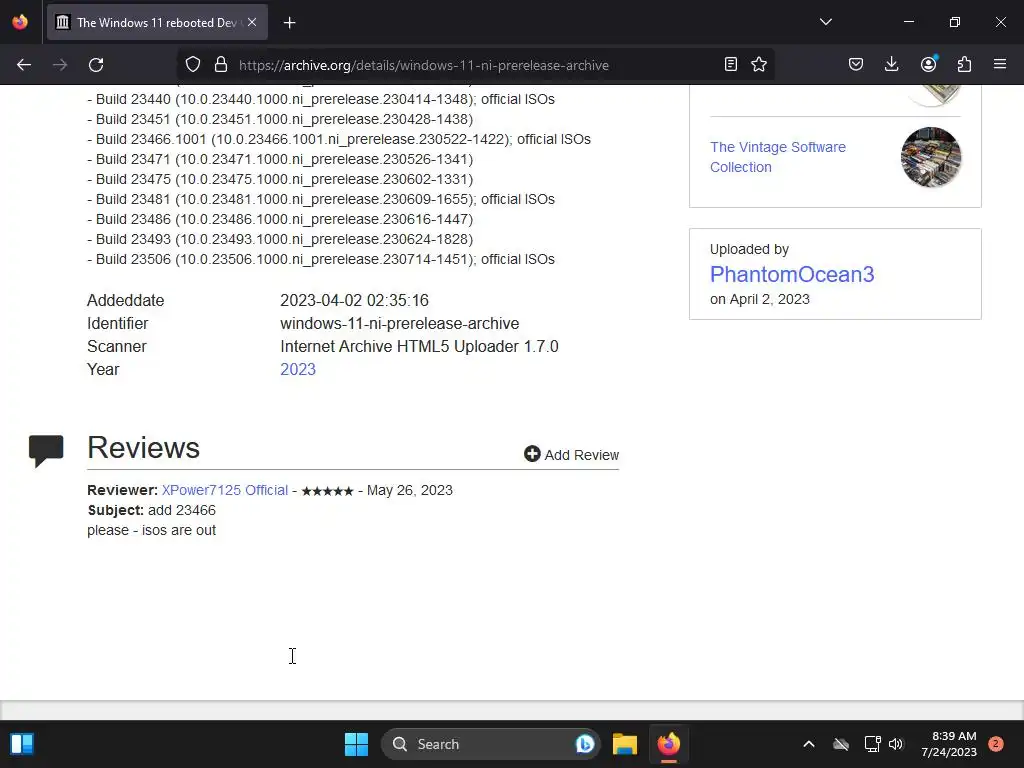Select the Build 23466.1001 entry text
This screenshot has height=768, width=1024.
coord(338,139)
